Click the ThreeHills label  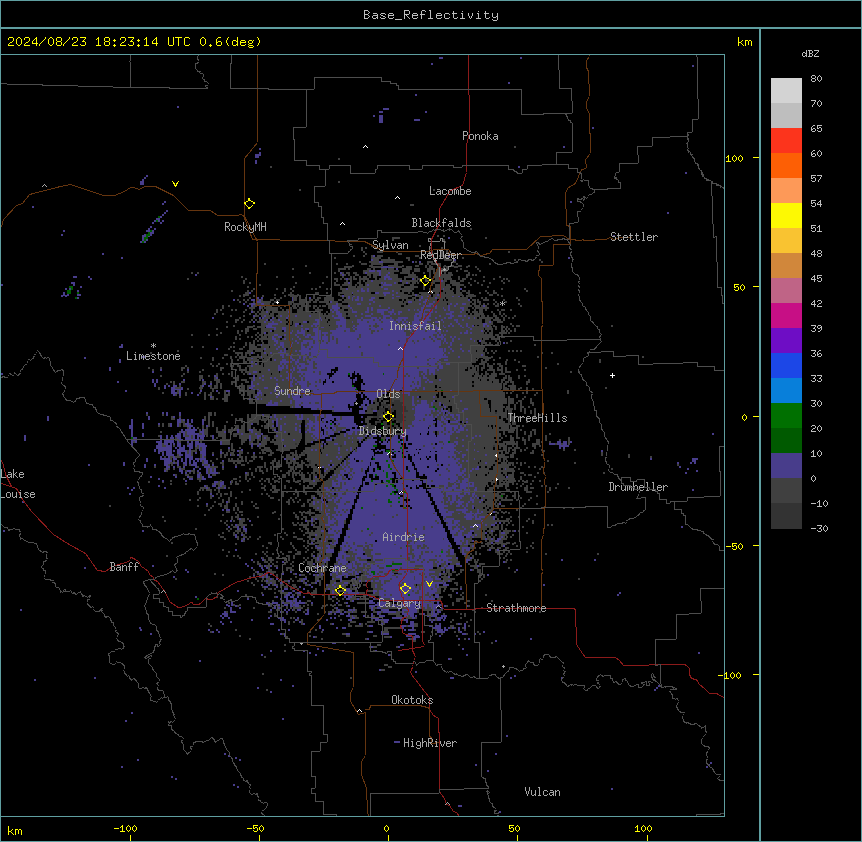click(537, 418)
